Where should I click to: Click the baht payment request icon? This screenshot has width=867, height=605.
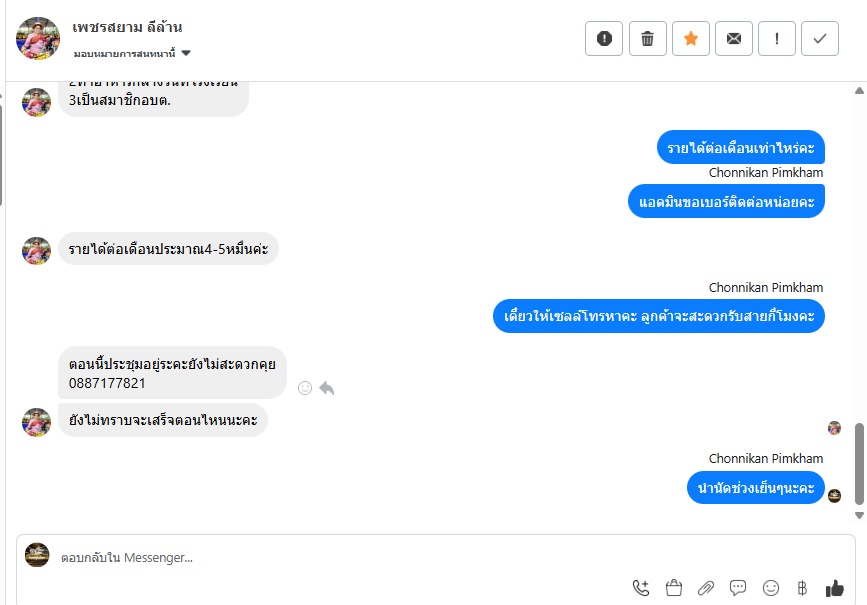click(802, 587)
